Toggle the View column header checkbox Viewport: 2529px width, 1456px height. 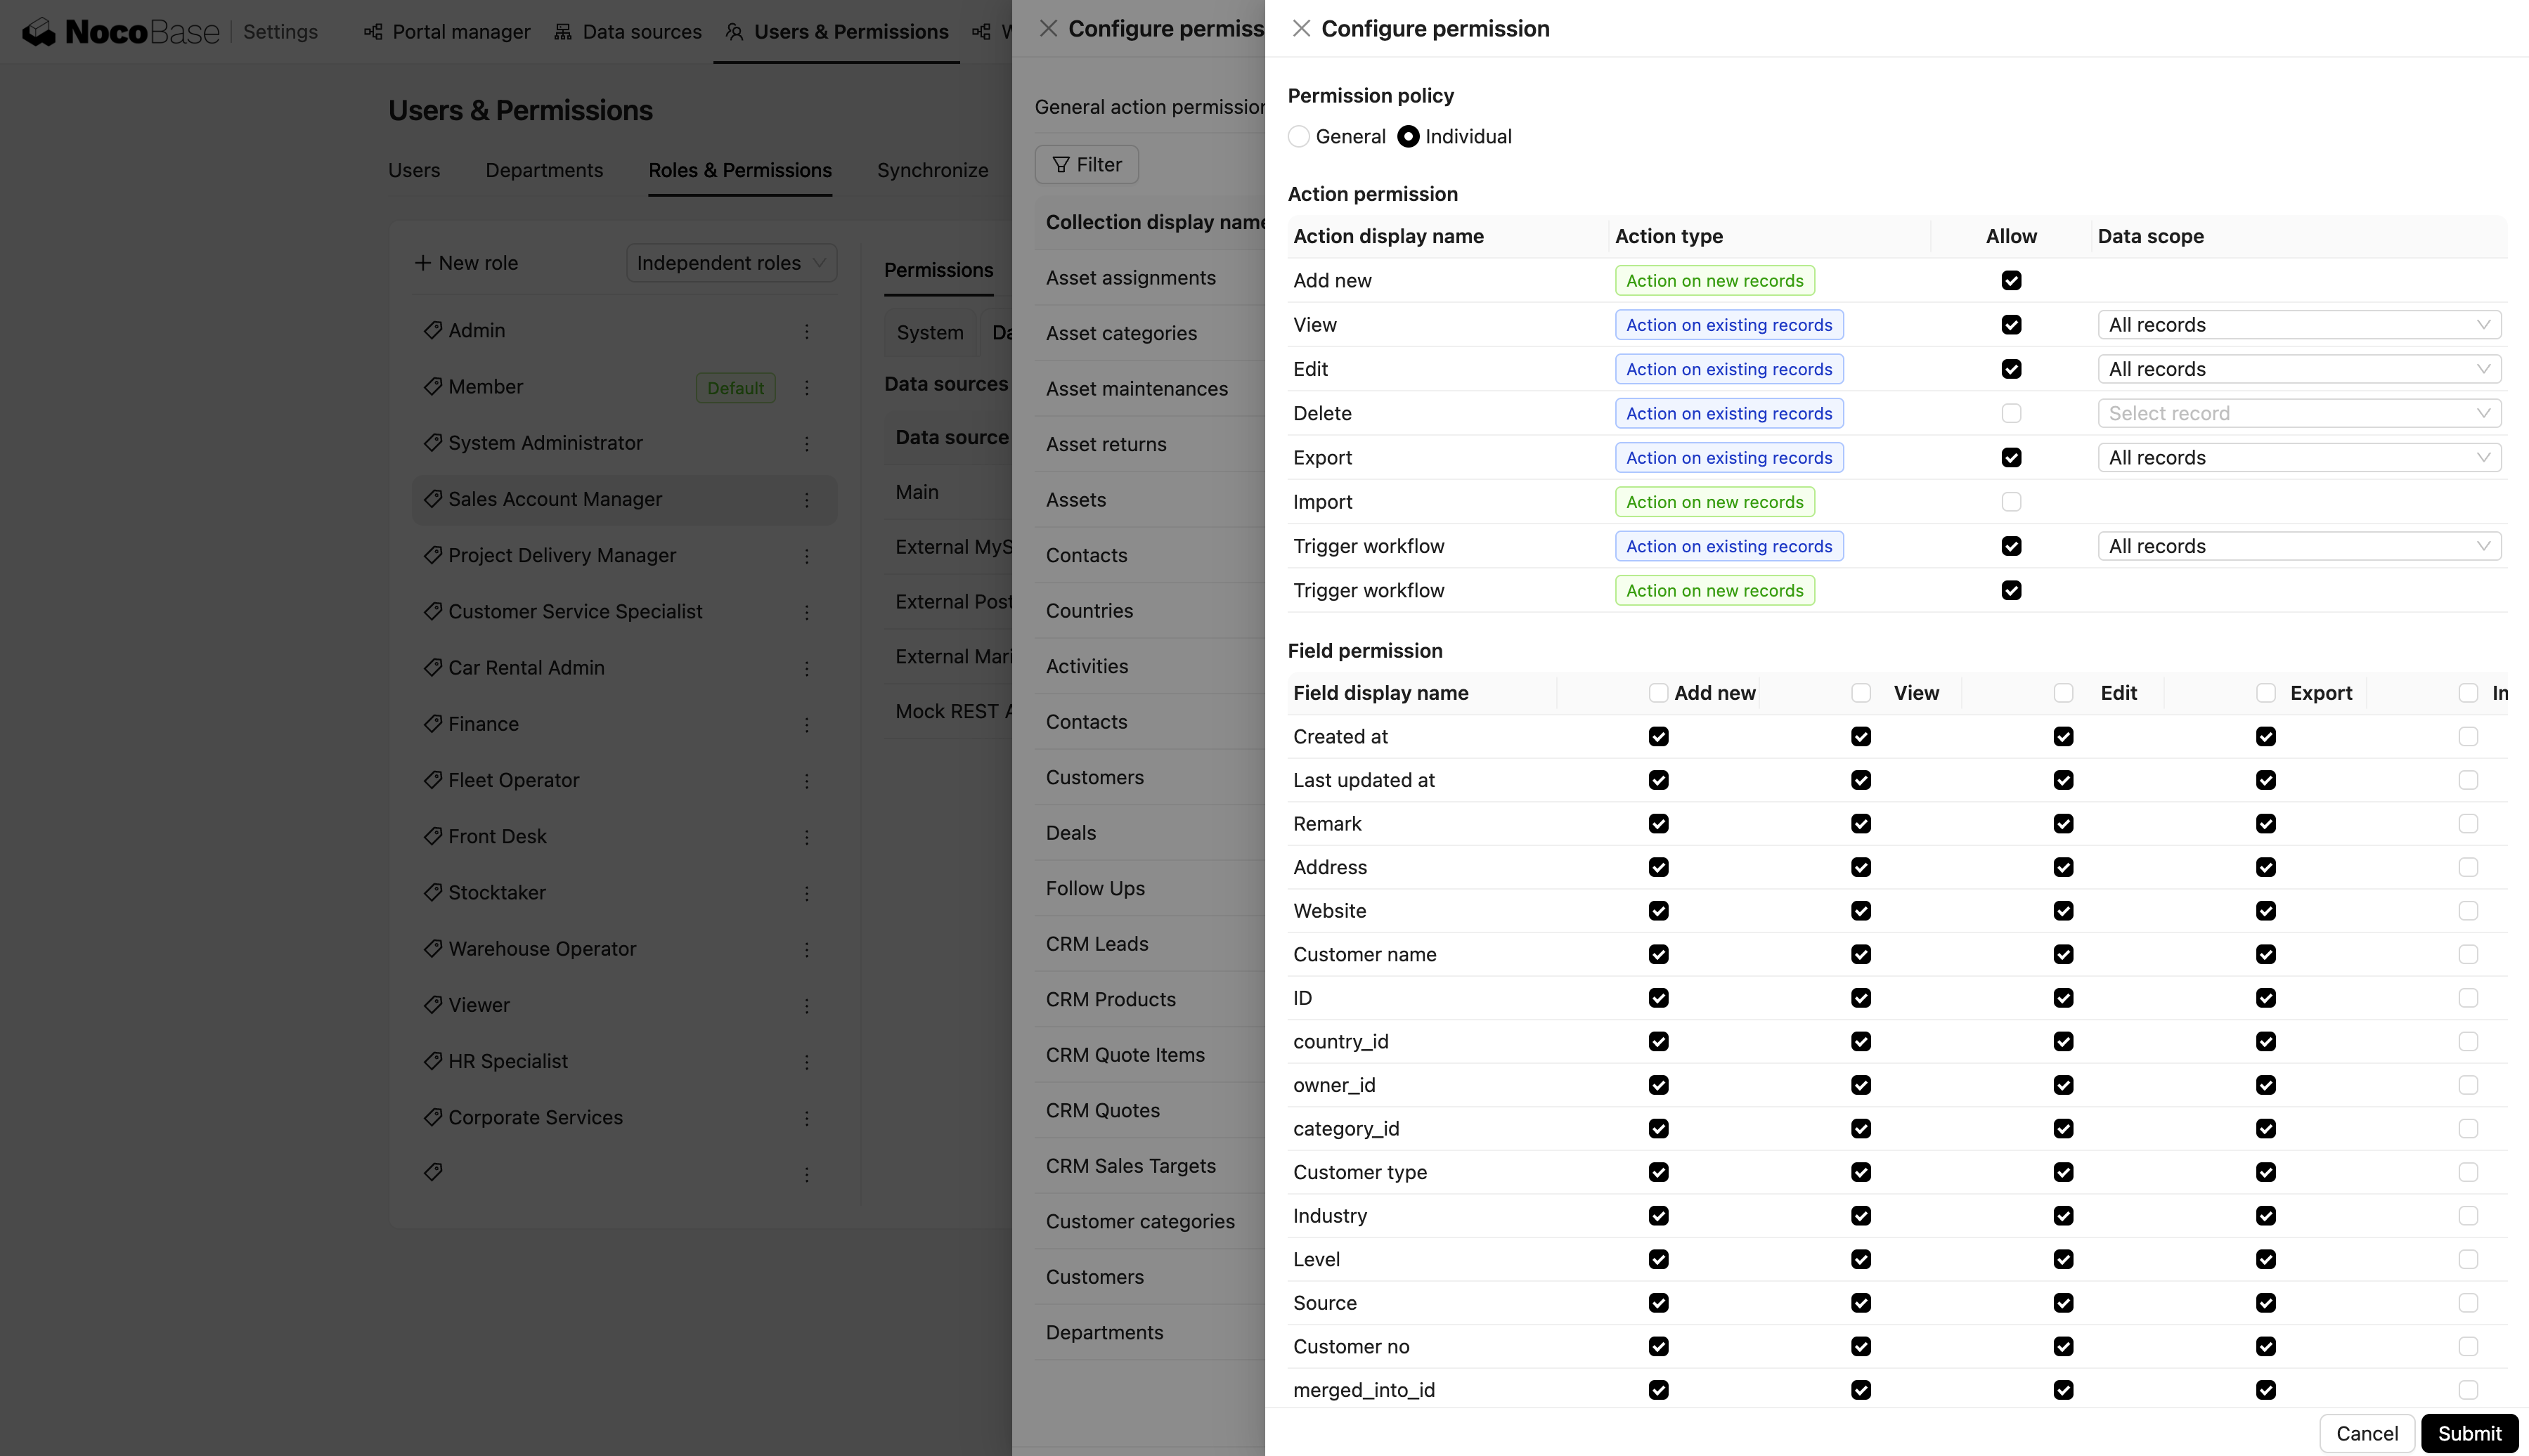point(1861,693)
